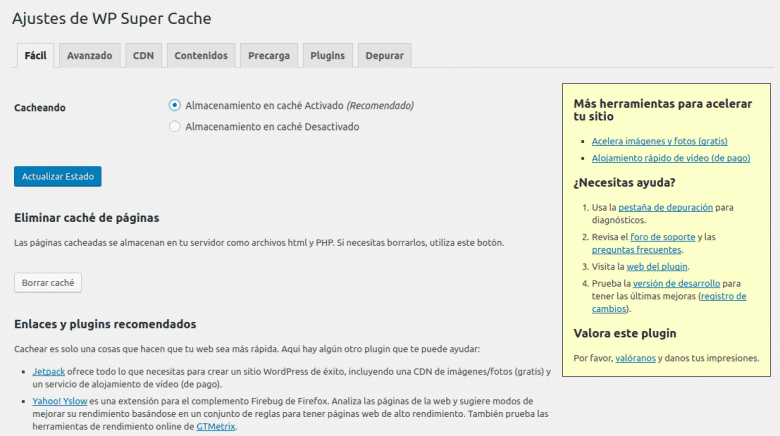
Task: Switch to the Avanzado tab
Action: pos(90,55)
